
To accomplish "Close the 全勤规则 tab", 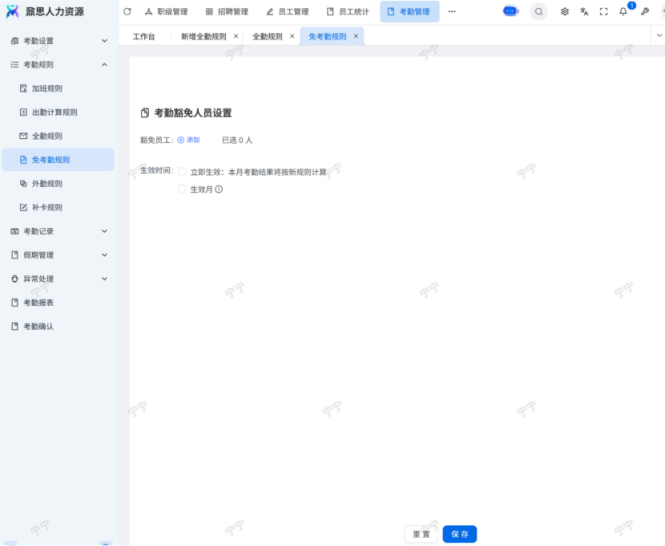I will tap(292, 36).
